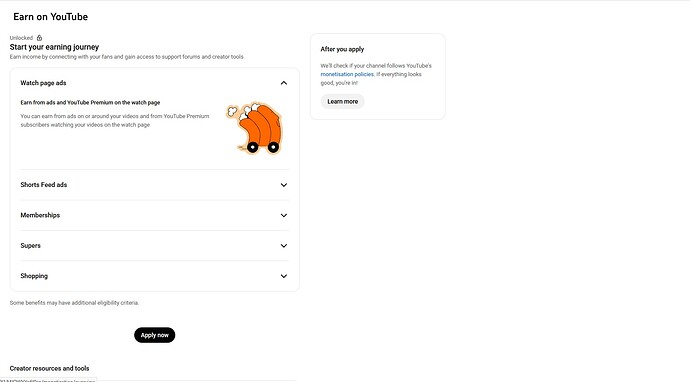Viewport: 690px width, 382px height.
Task: Click the Creator resources and tools heading
Action: click(49, 368)
